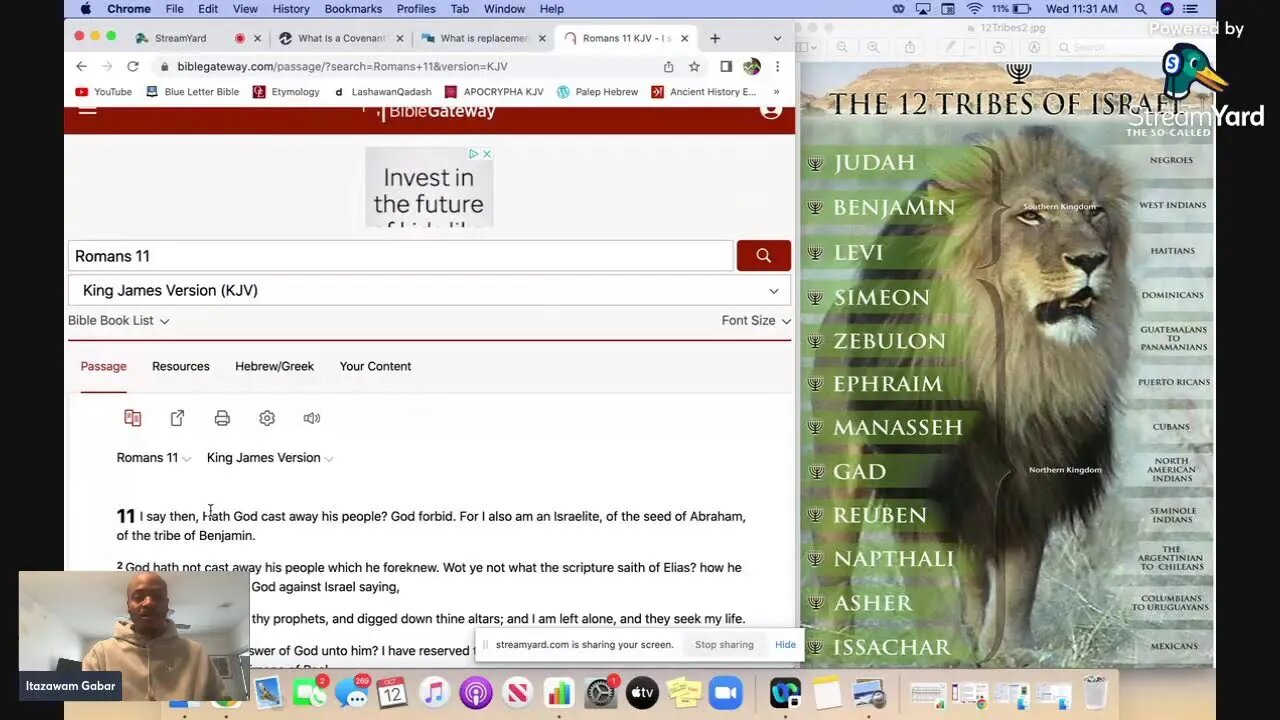Click Stop sharing button
The height and width of the screenshot is (720, 1280).
(x=724, y=645)
